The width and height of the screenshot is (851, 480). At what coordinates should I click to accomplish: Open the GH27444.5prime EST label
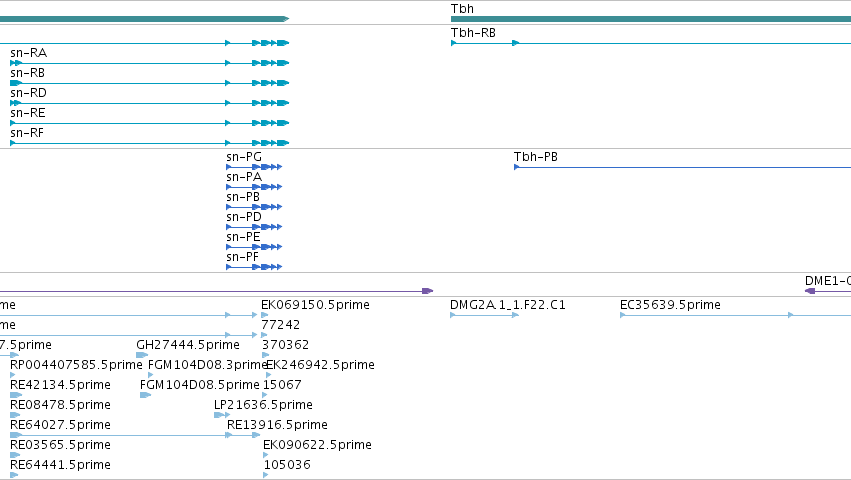point(188,345)
